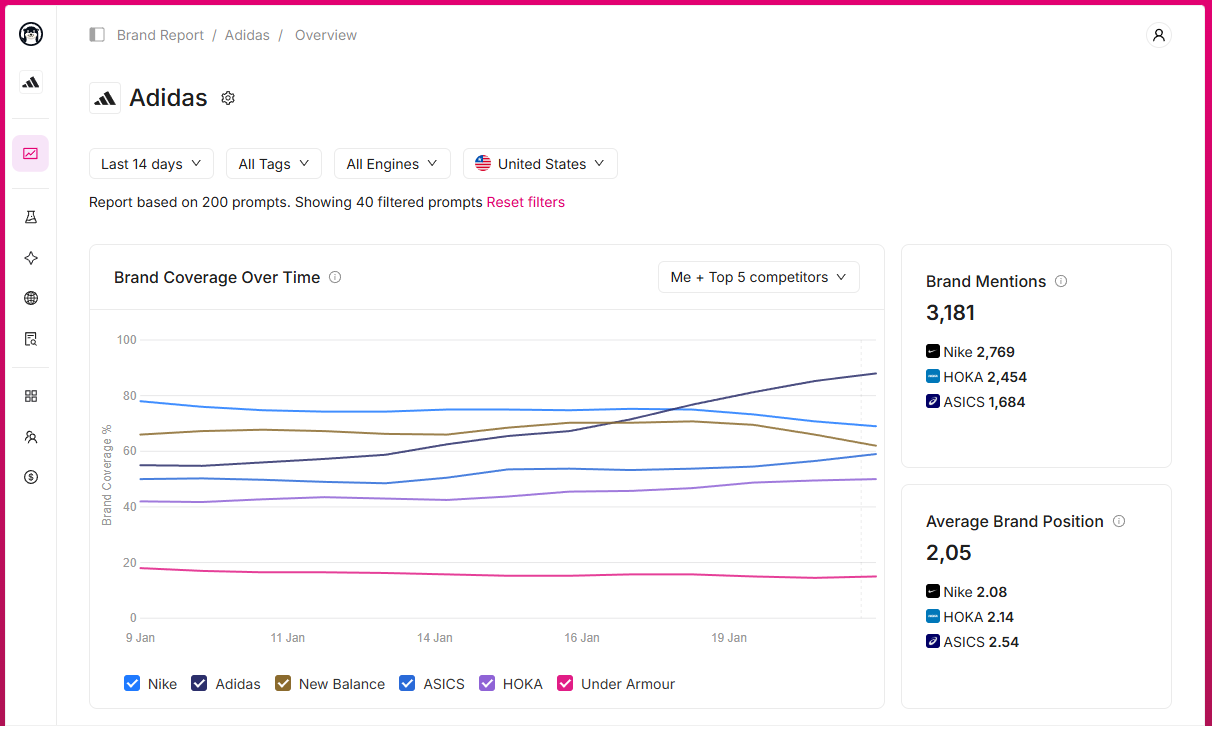This screenshot has height=732, width=1212.
Task: Click the 9 Jan axis label
Action: pyautogui.click(x=140, y=638)
